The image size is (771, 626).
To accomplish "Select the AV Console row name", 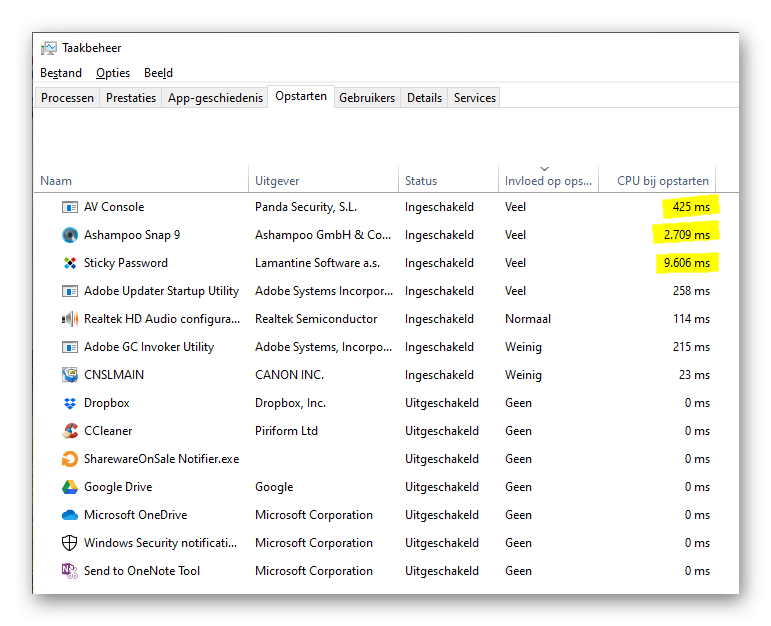I will coord(114,207).
